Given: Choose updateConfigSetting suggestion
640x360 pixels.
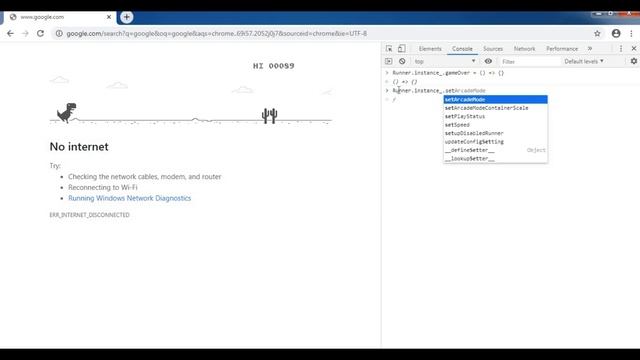Looking at the screenshot, I should click(496, 142).
